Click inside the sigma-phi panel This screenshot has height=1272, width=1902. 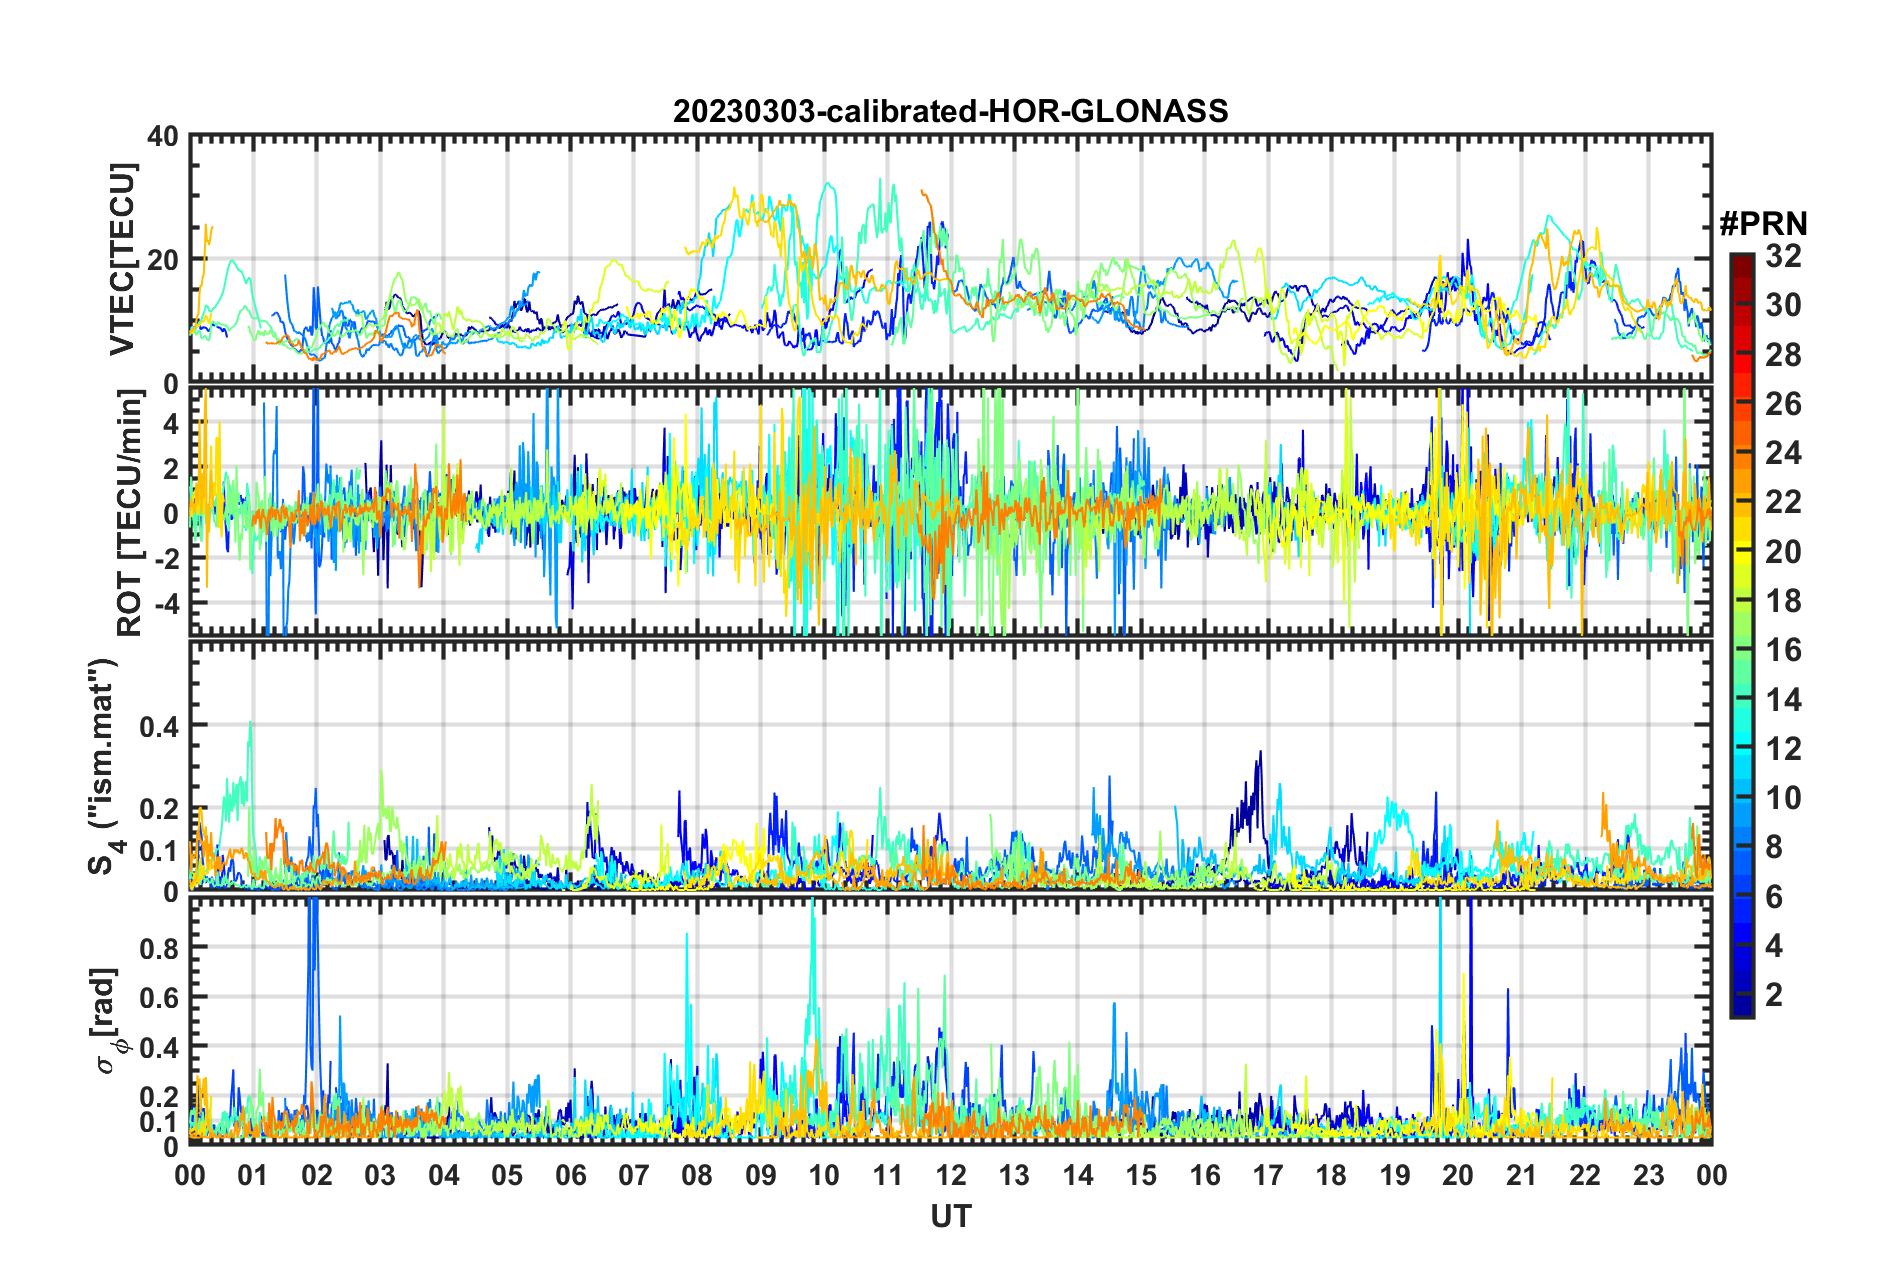click(951, 1021)
